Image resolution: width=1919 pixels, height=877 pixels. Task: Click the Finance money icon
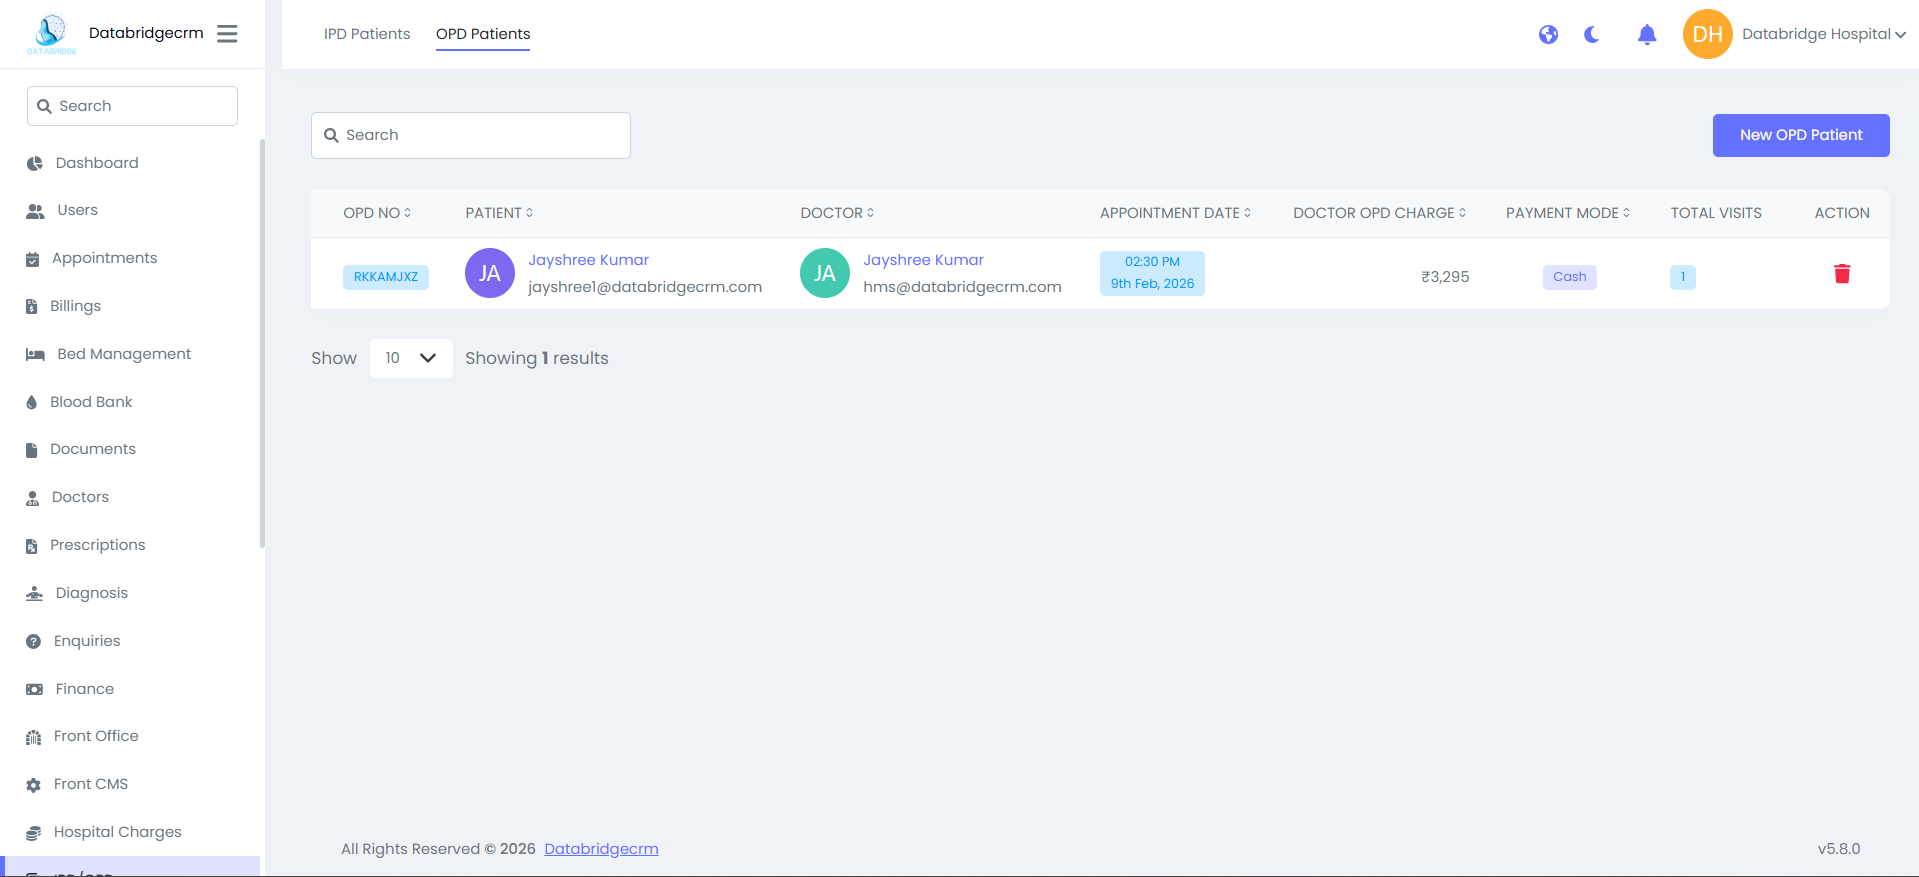point(34,689)
